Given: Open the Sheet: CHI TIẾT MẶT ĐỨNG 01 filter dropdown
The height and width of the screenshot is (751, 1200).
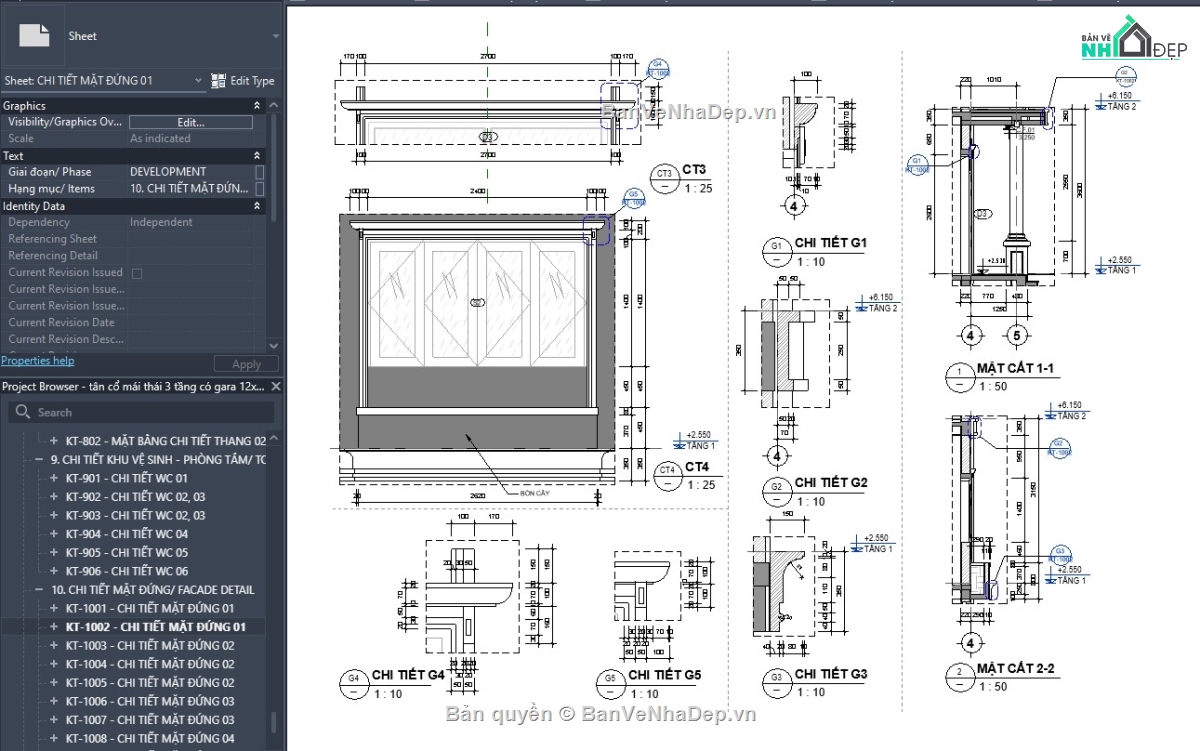Looking at the screenshot, I should (198, 81).
